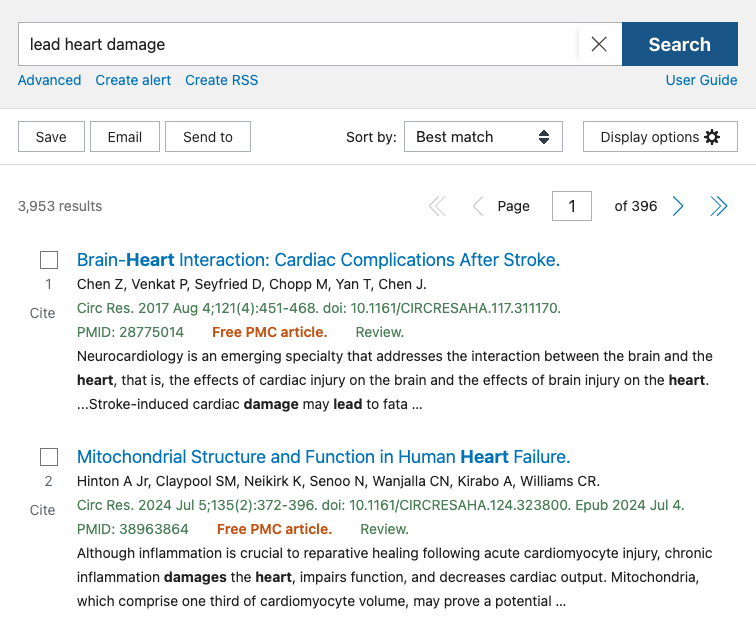Viewport: 756px width, 640px height.
Task: Click Free PMC article label for PMID 38963864
Action: [x=274, y=529]
